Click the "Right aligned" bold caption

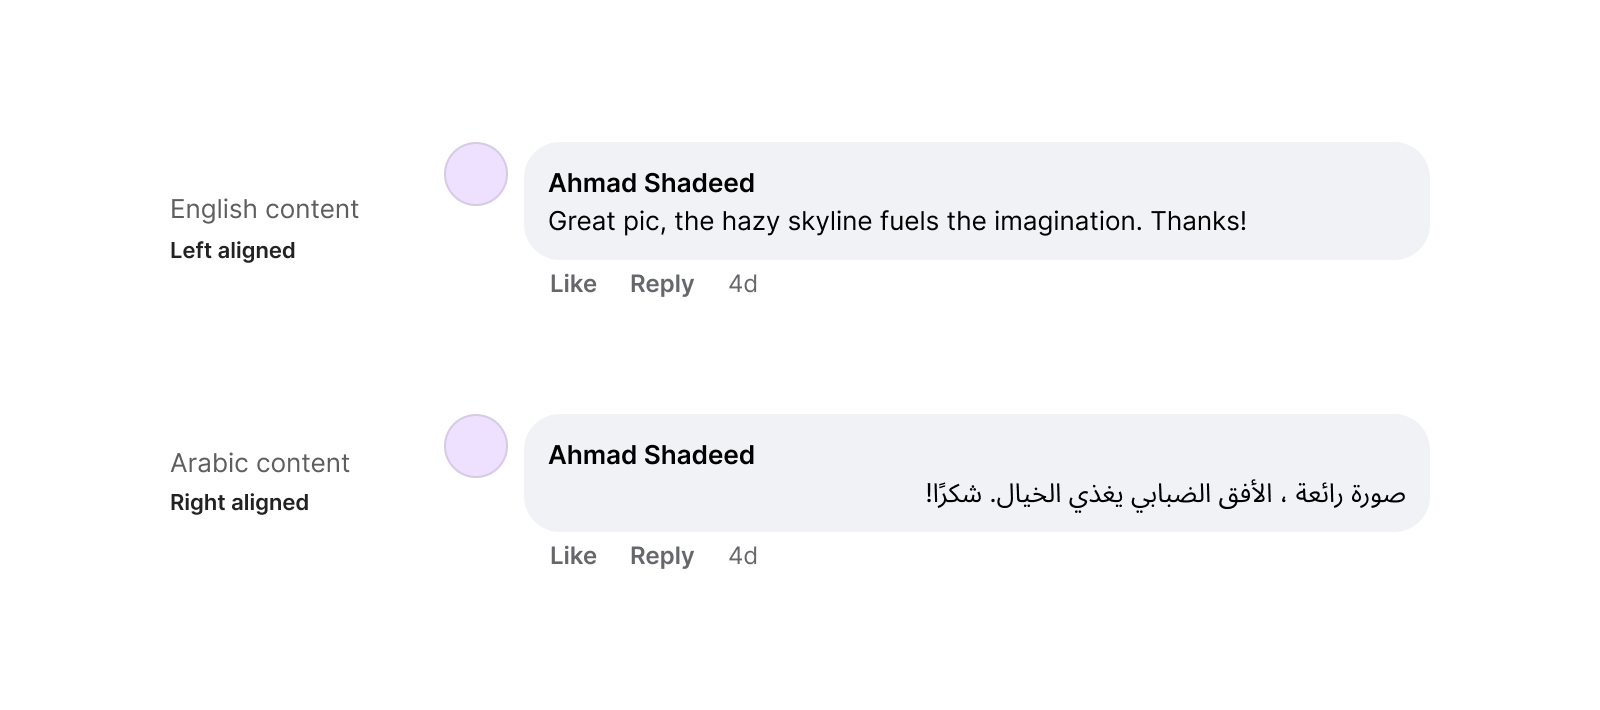[x=239, y=503]
